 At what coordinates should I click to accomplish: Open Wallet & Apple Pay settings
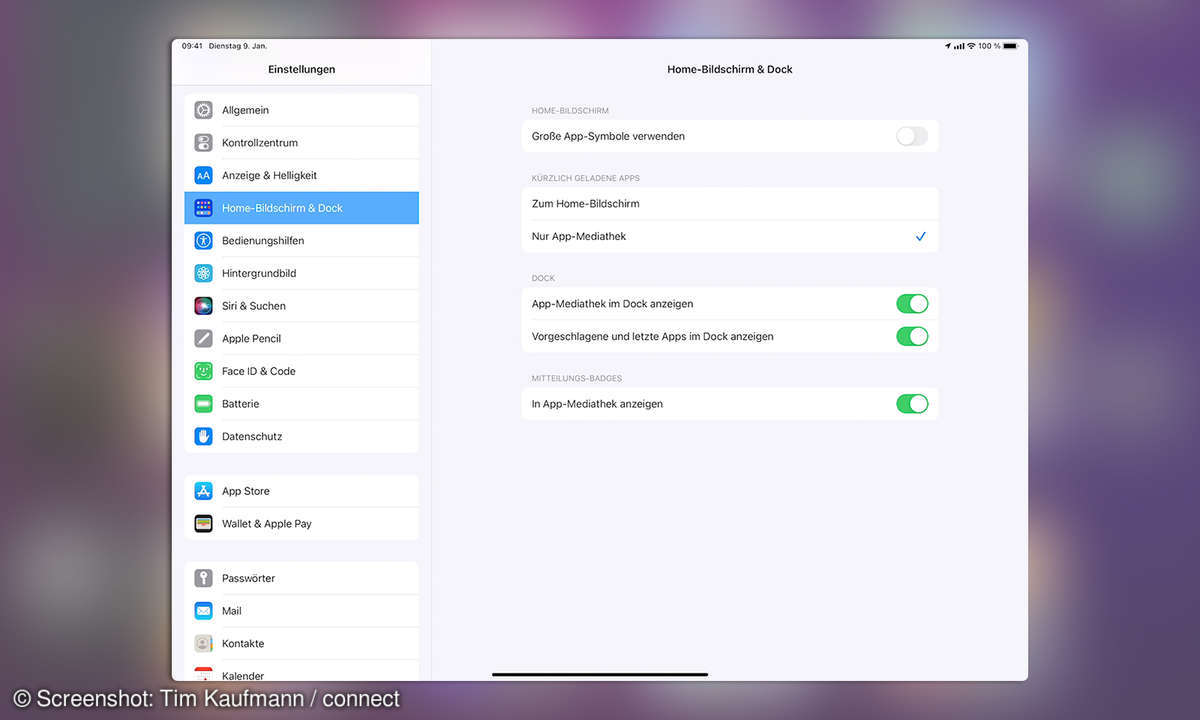[302, 524]
